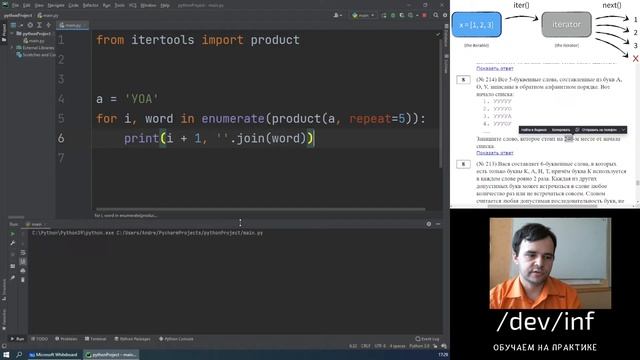Open Run panel gear options

click(429, 224)
